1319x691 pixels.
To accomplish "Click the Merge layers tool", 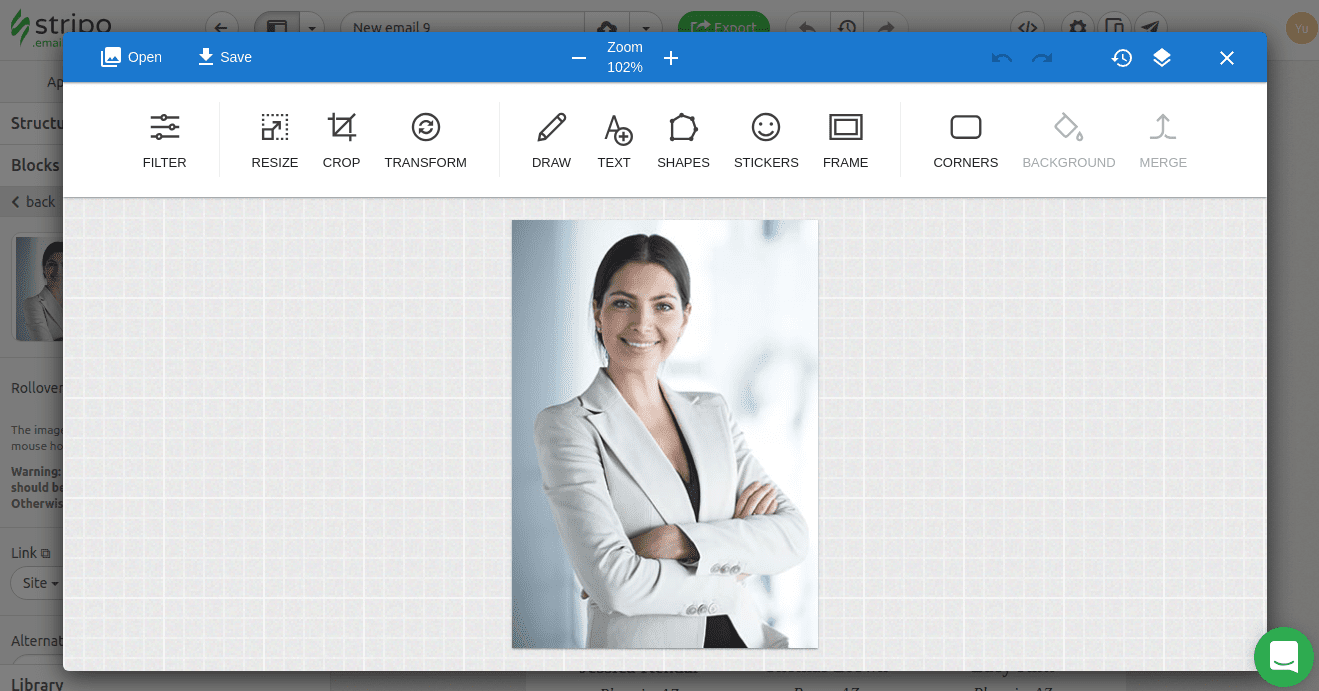I will click(1163, 141).
